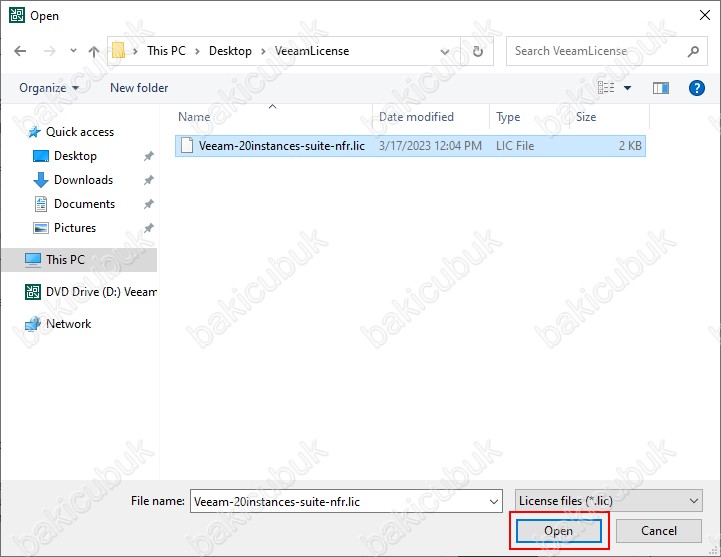Click Veeam icon in title bar
721x557 pixels.
pos(17,15)
